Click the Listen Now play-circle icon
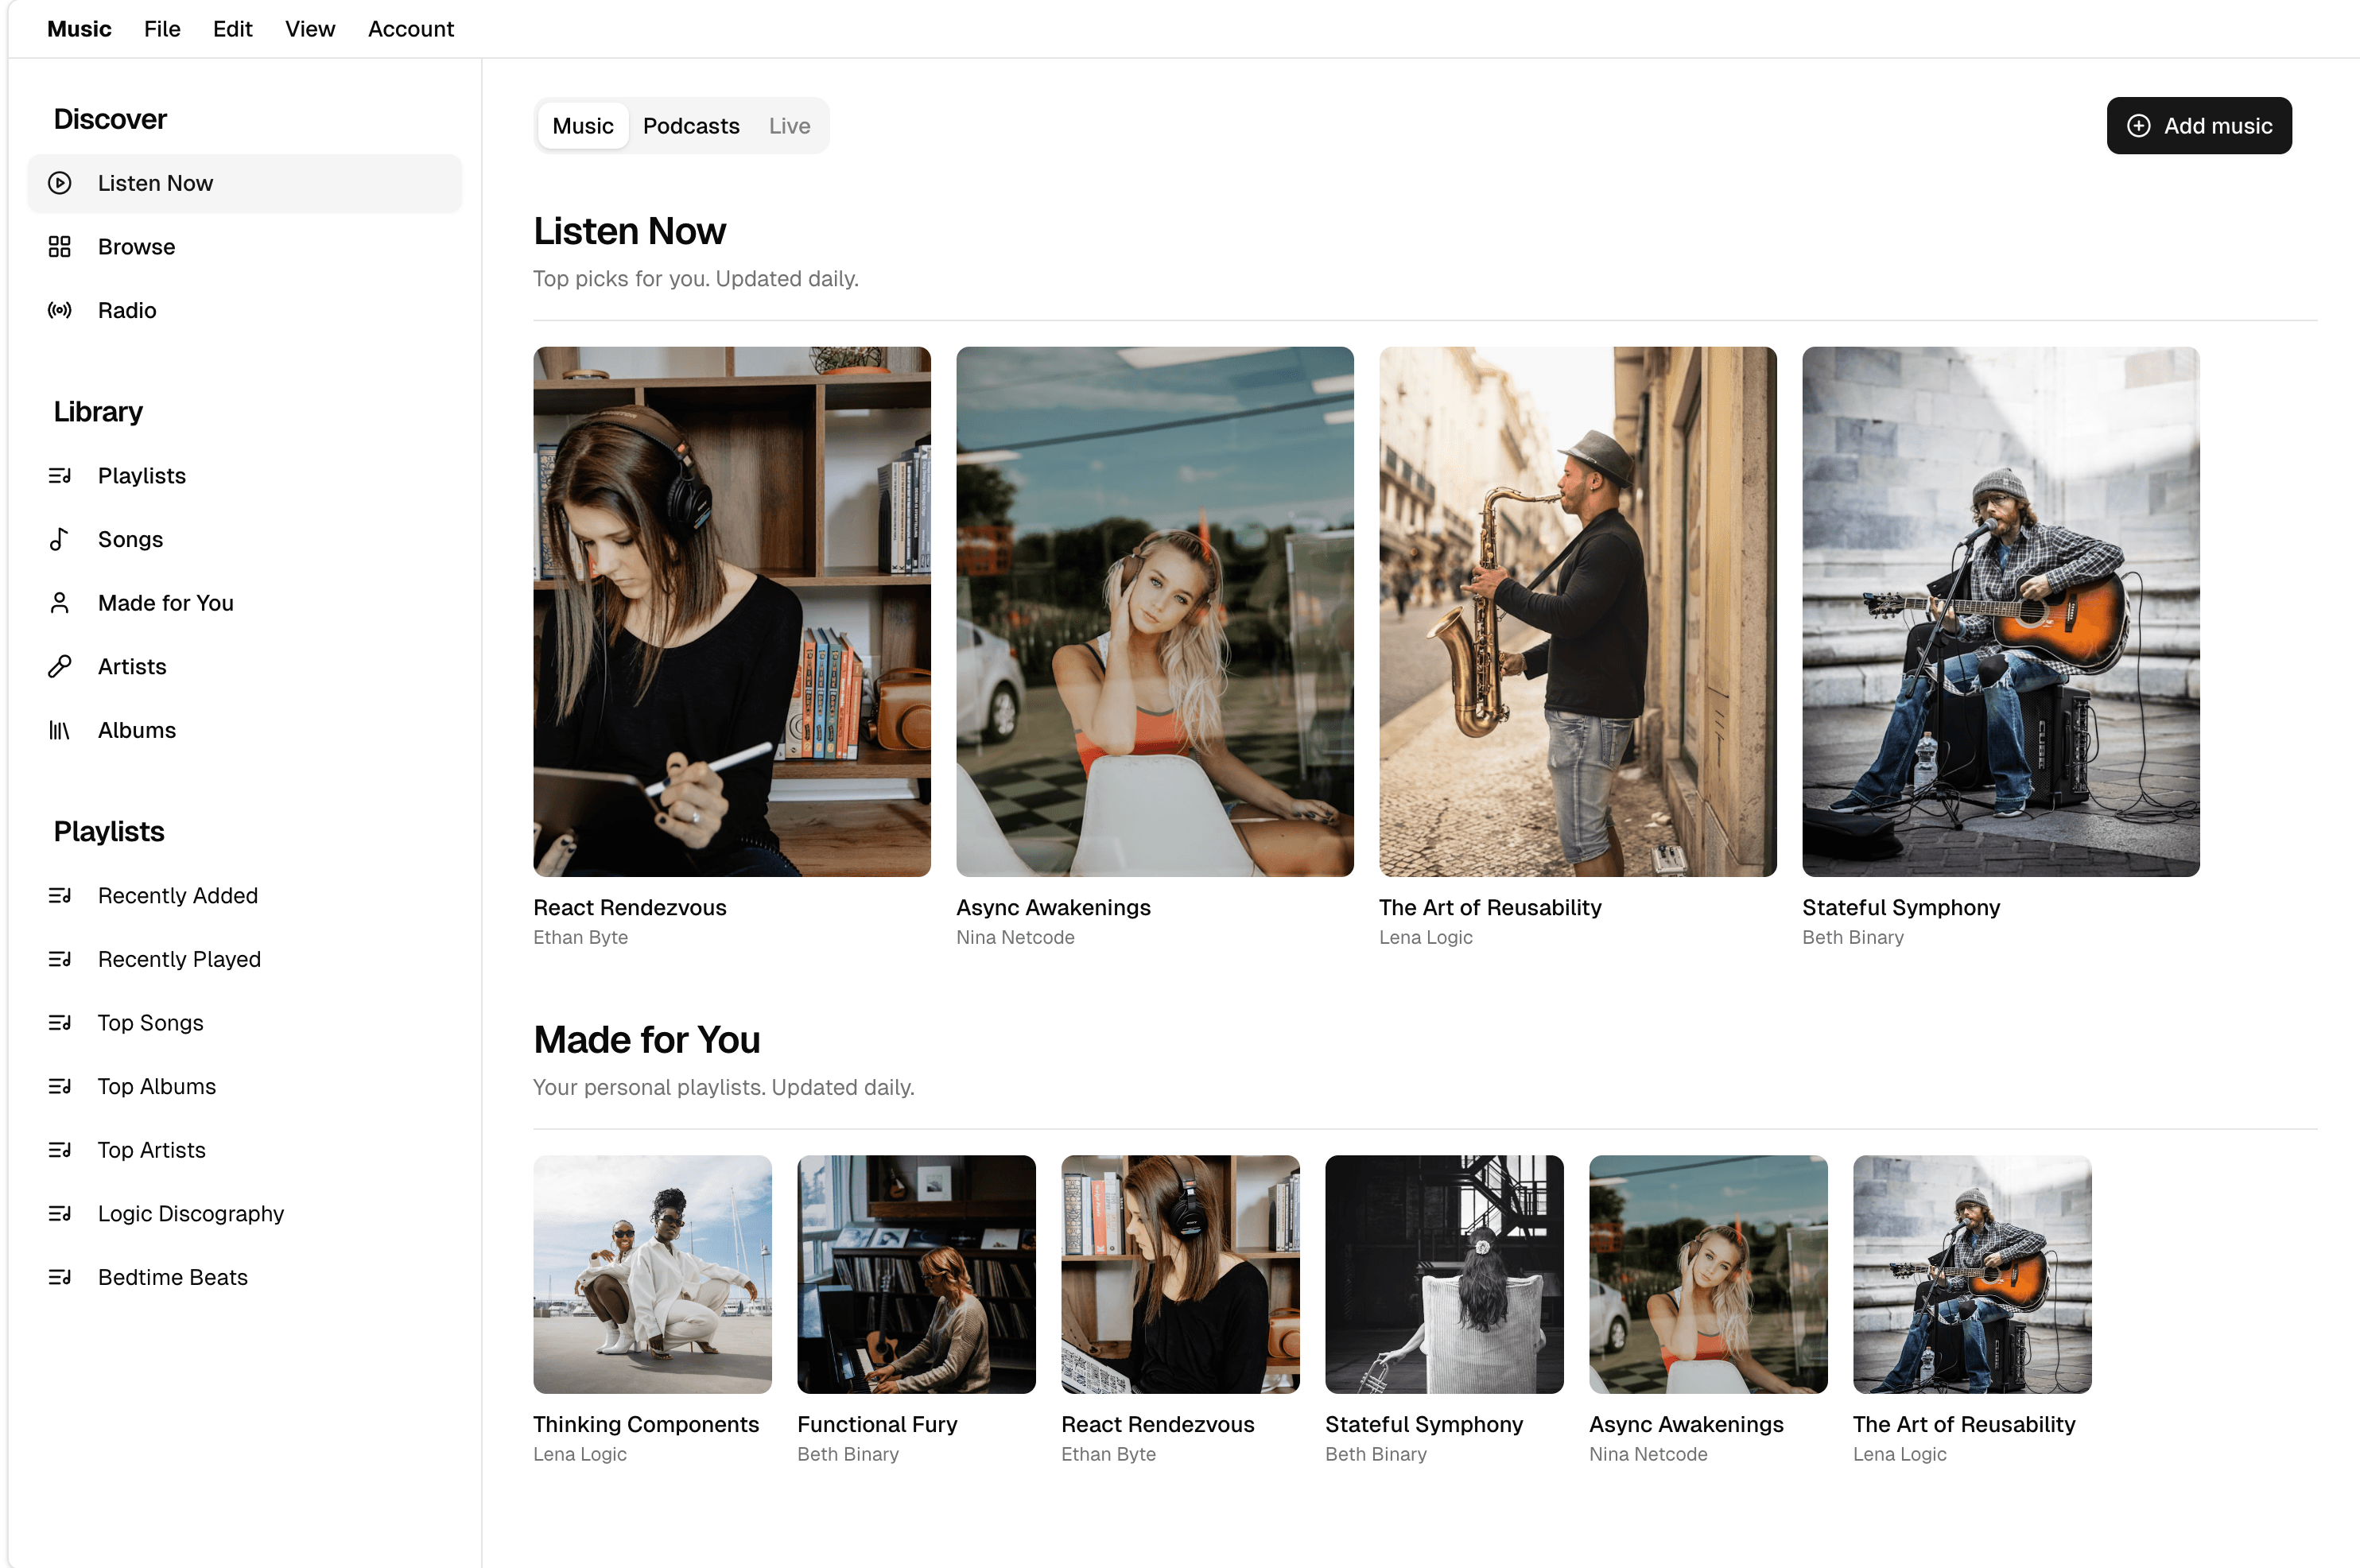Screen dimensions: 2360x1568 [x=60, y=183]
